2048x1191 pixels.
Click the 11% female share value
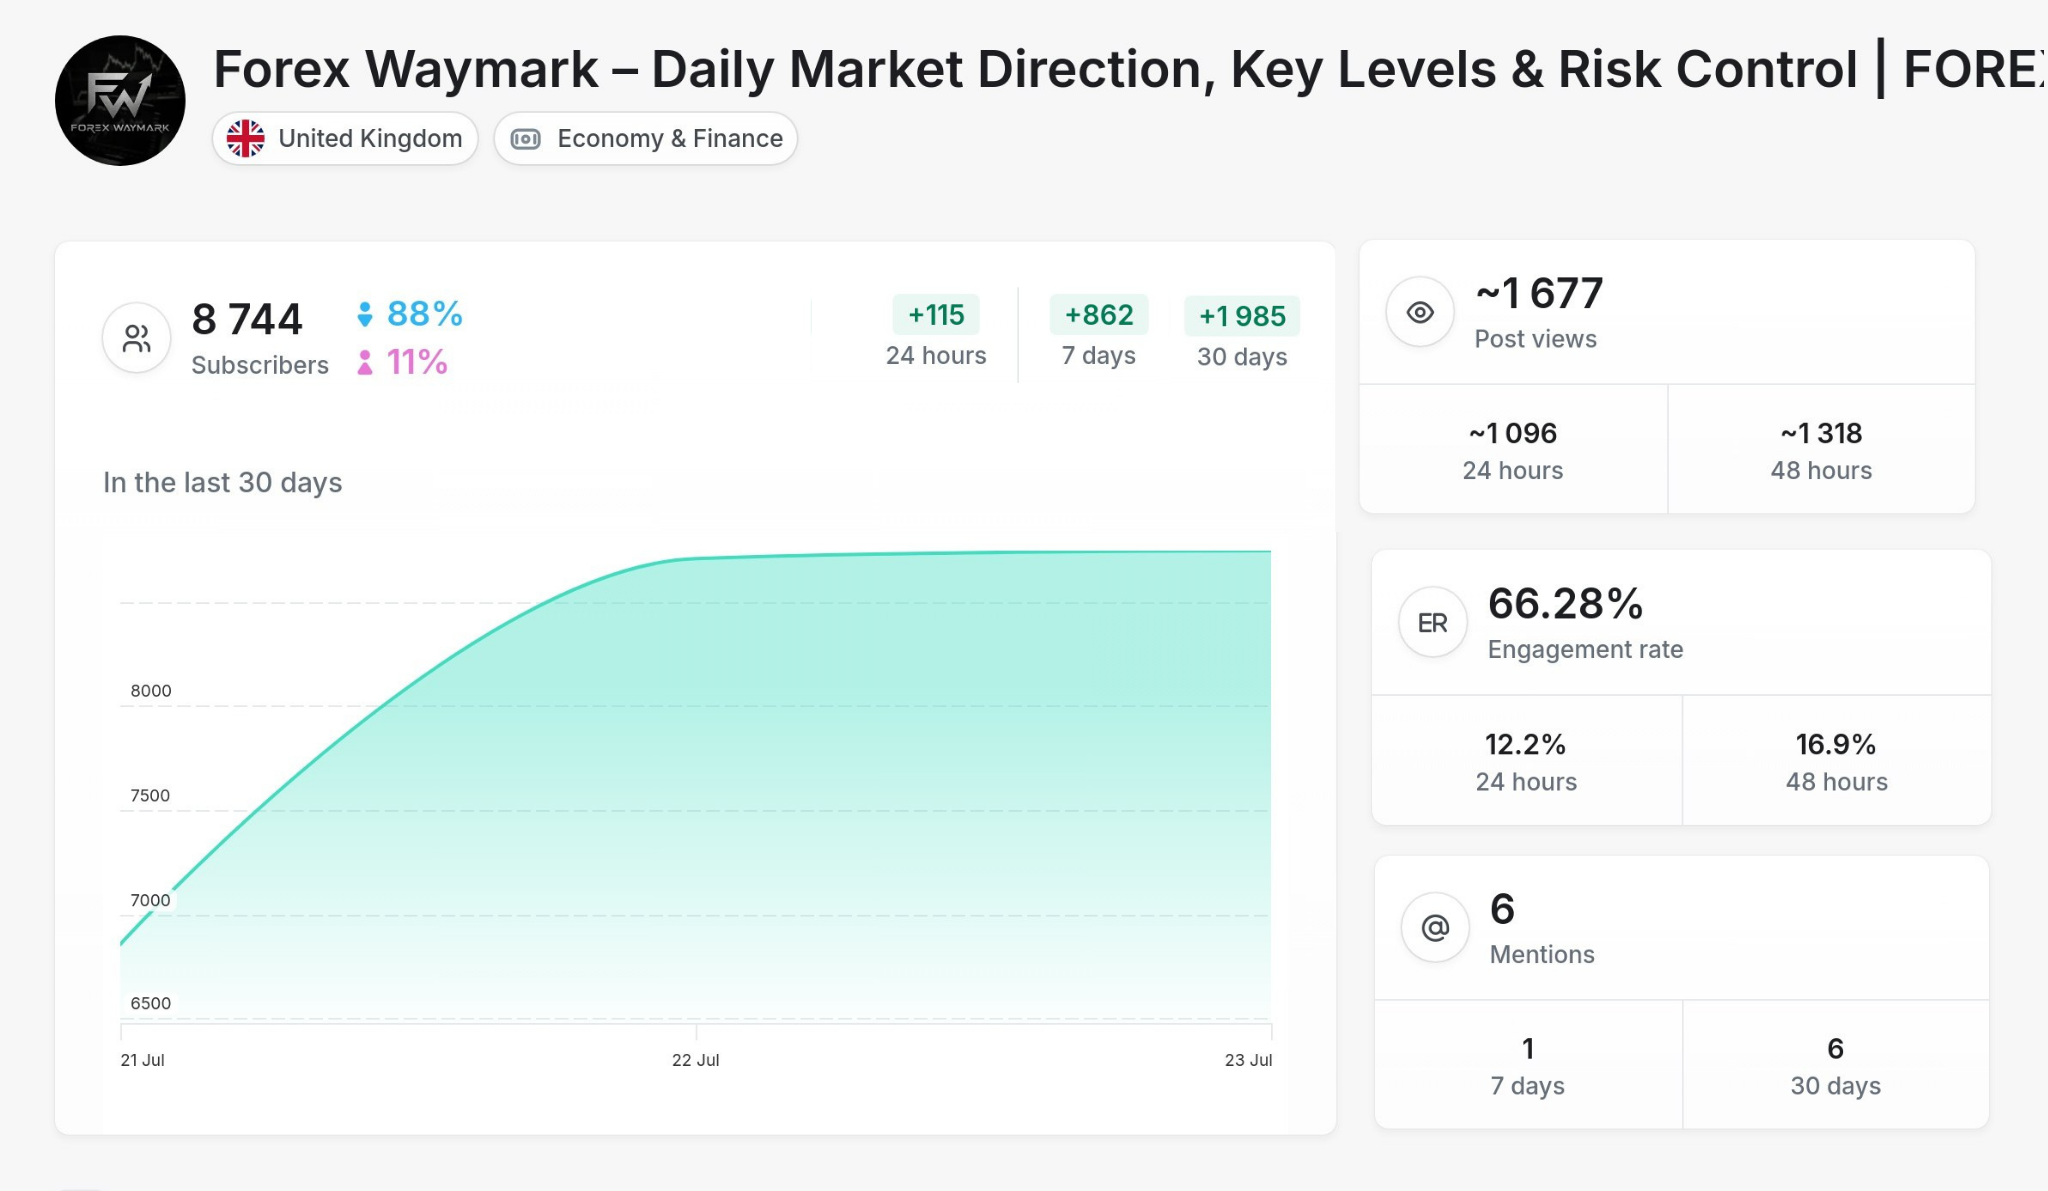pos(417,362)
